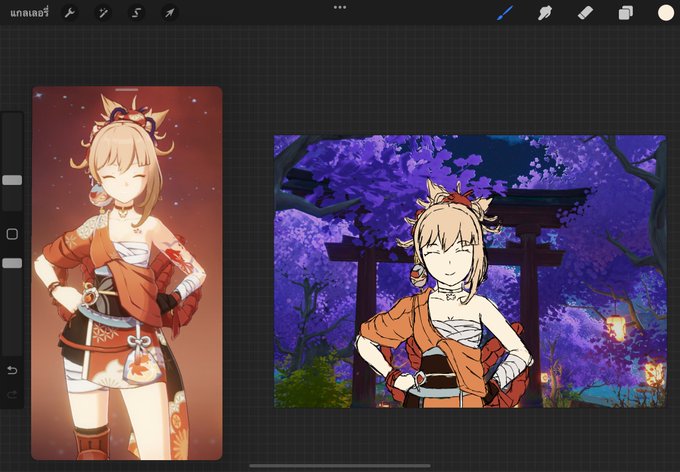Select the Smudge finger tool

pos(545,13)
